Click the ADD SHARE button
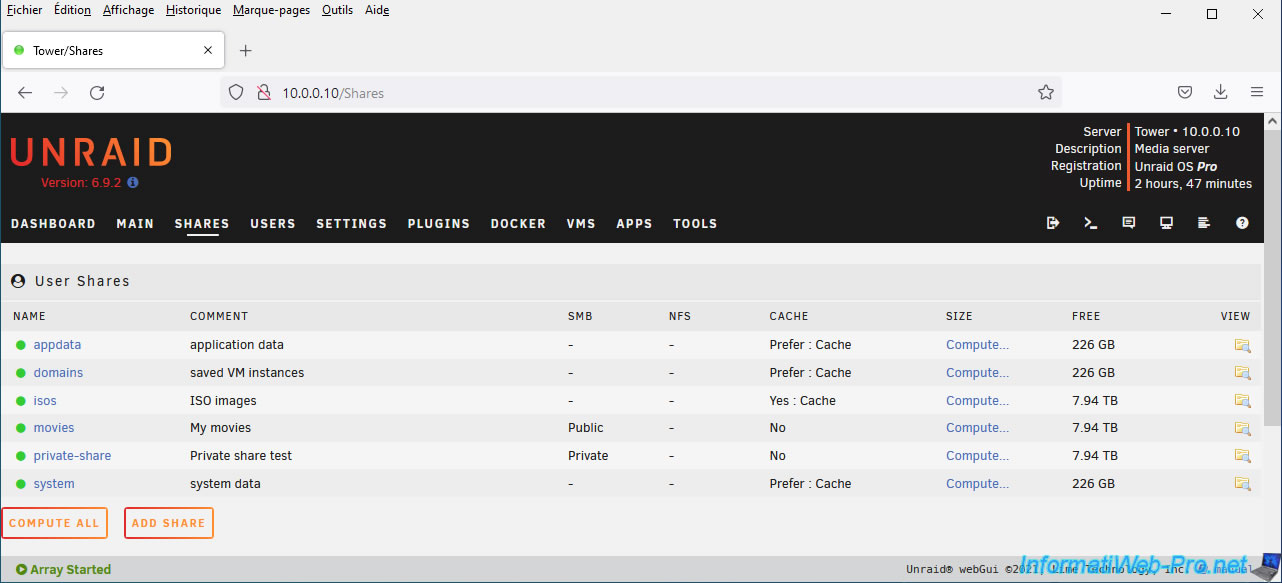This screenshot has width=1282, height=583. click(168, 523)
